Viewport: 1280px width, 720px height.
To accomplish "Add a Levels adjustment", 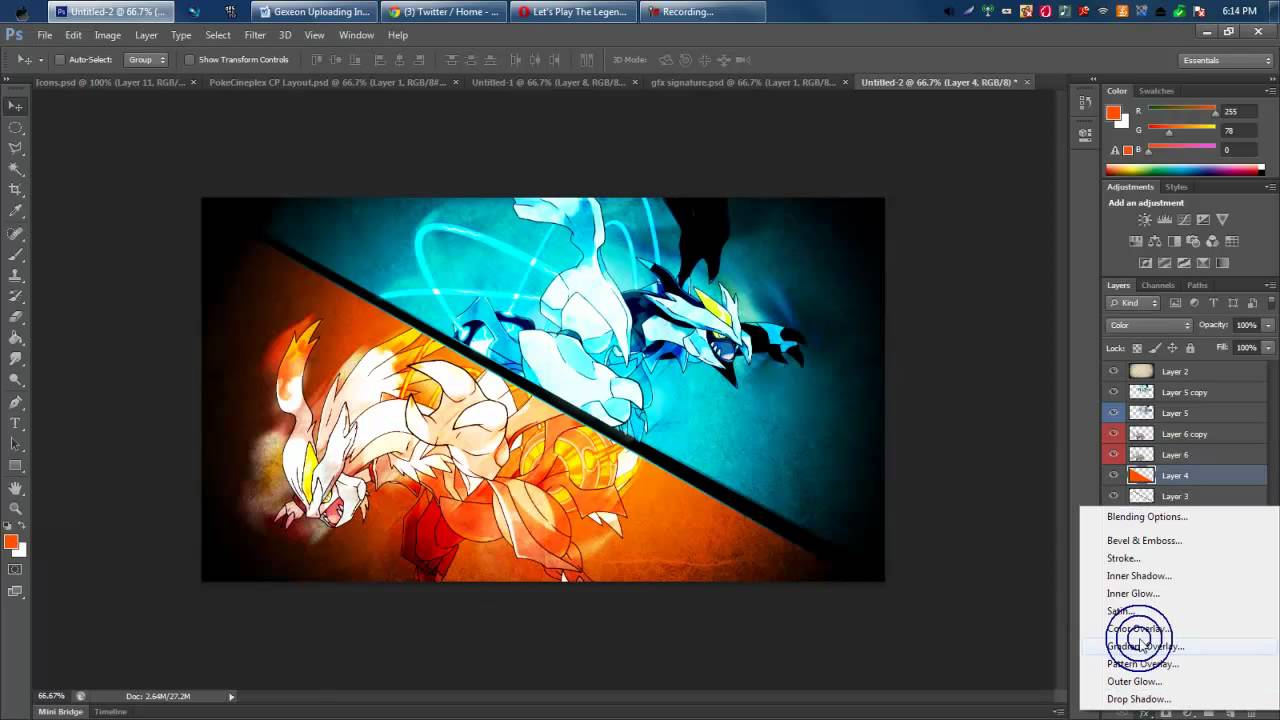I will pos(1164,220).
